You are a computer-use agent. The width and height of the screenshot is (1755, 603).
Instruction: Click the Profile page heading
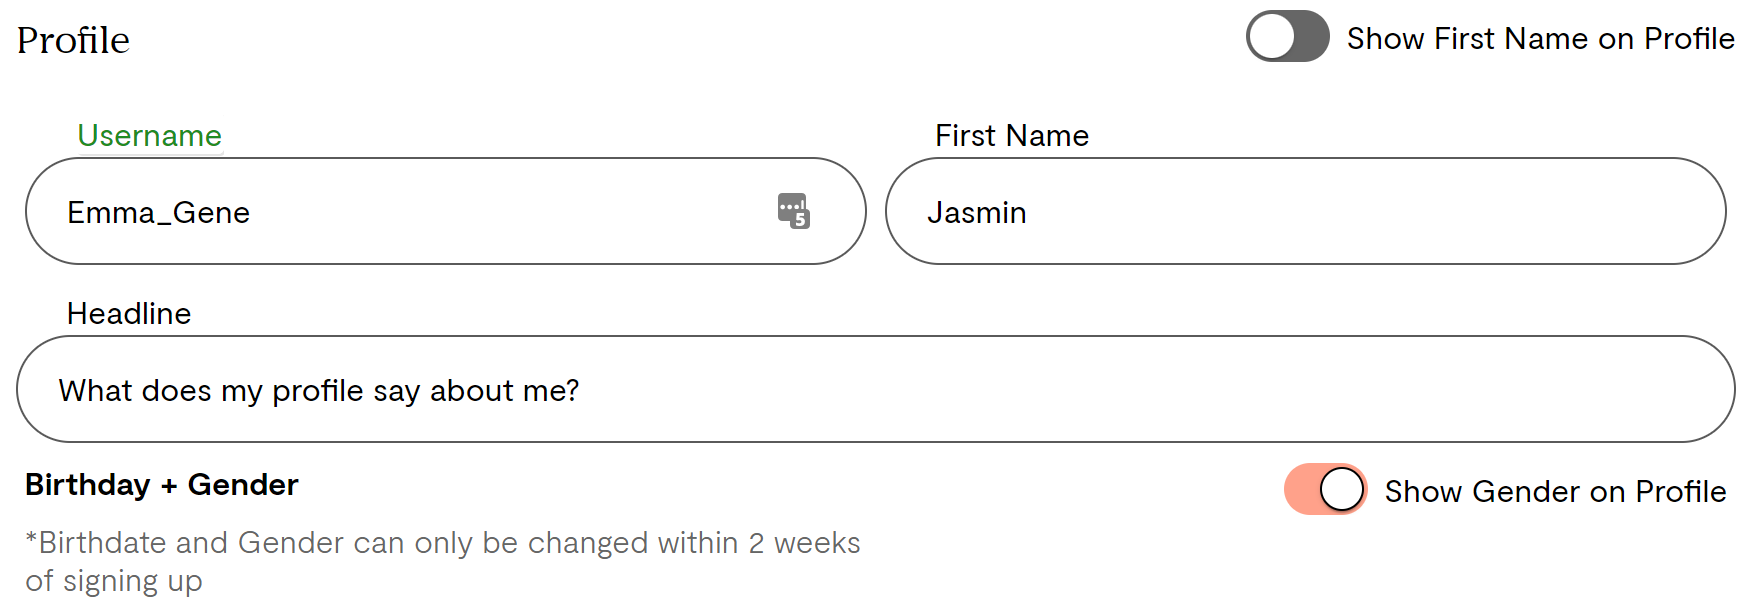(74, 38)
